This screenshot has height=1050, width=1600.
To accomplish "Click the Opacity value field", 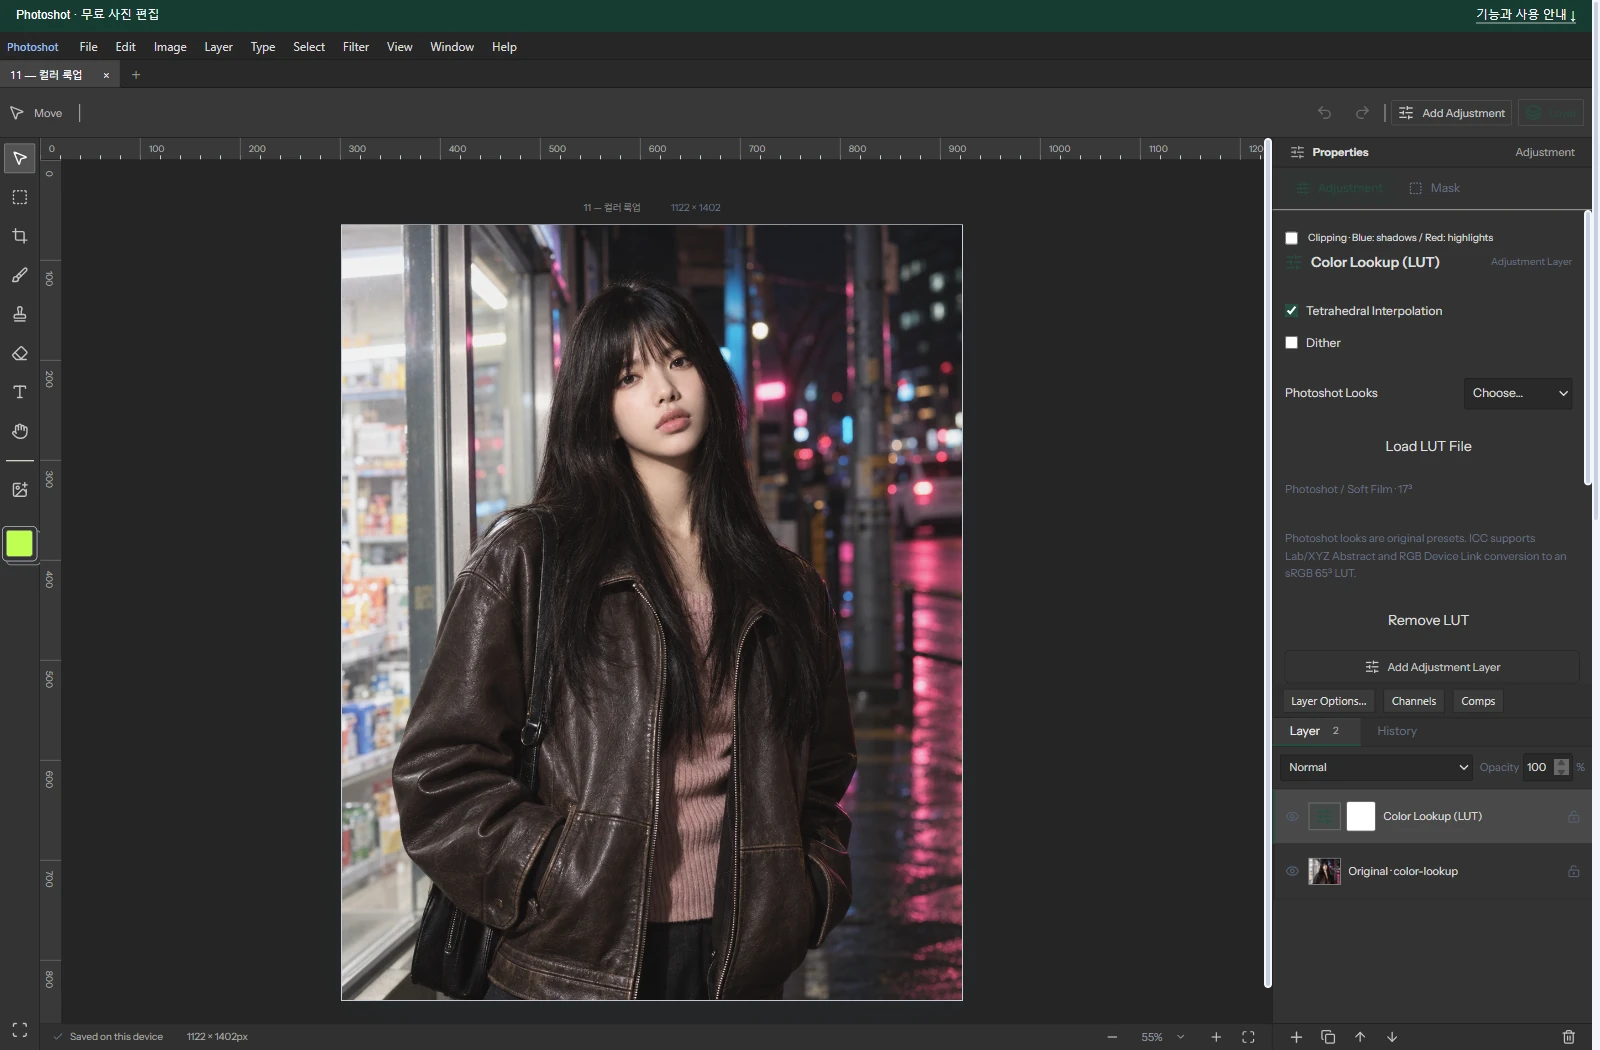I will pos(1539,767).
